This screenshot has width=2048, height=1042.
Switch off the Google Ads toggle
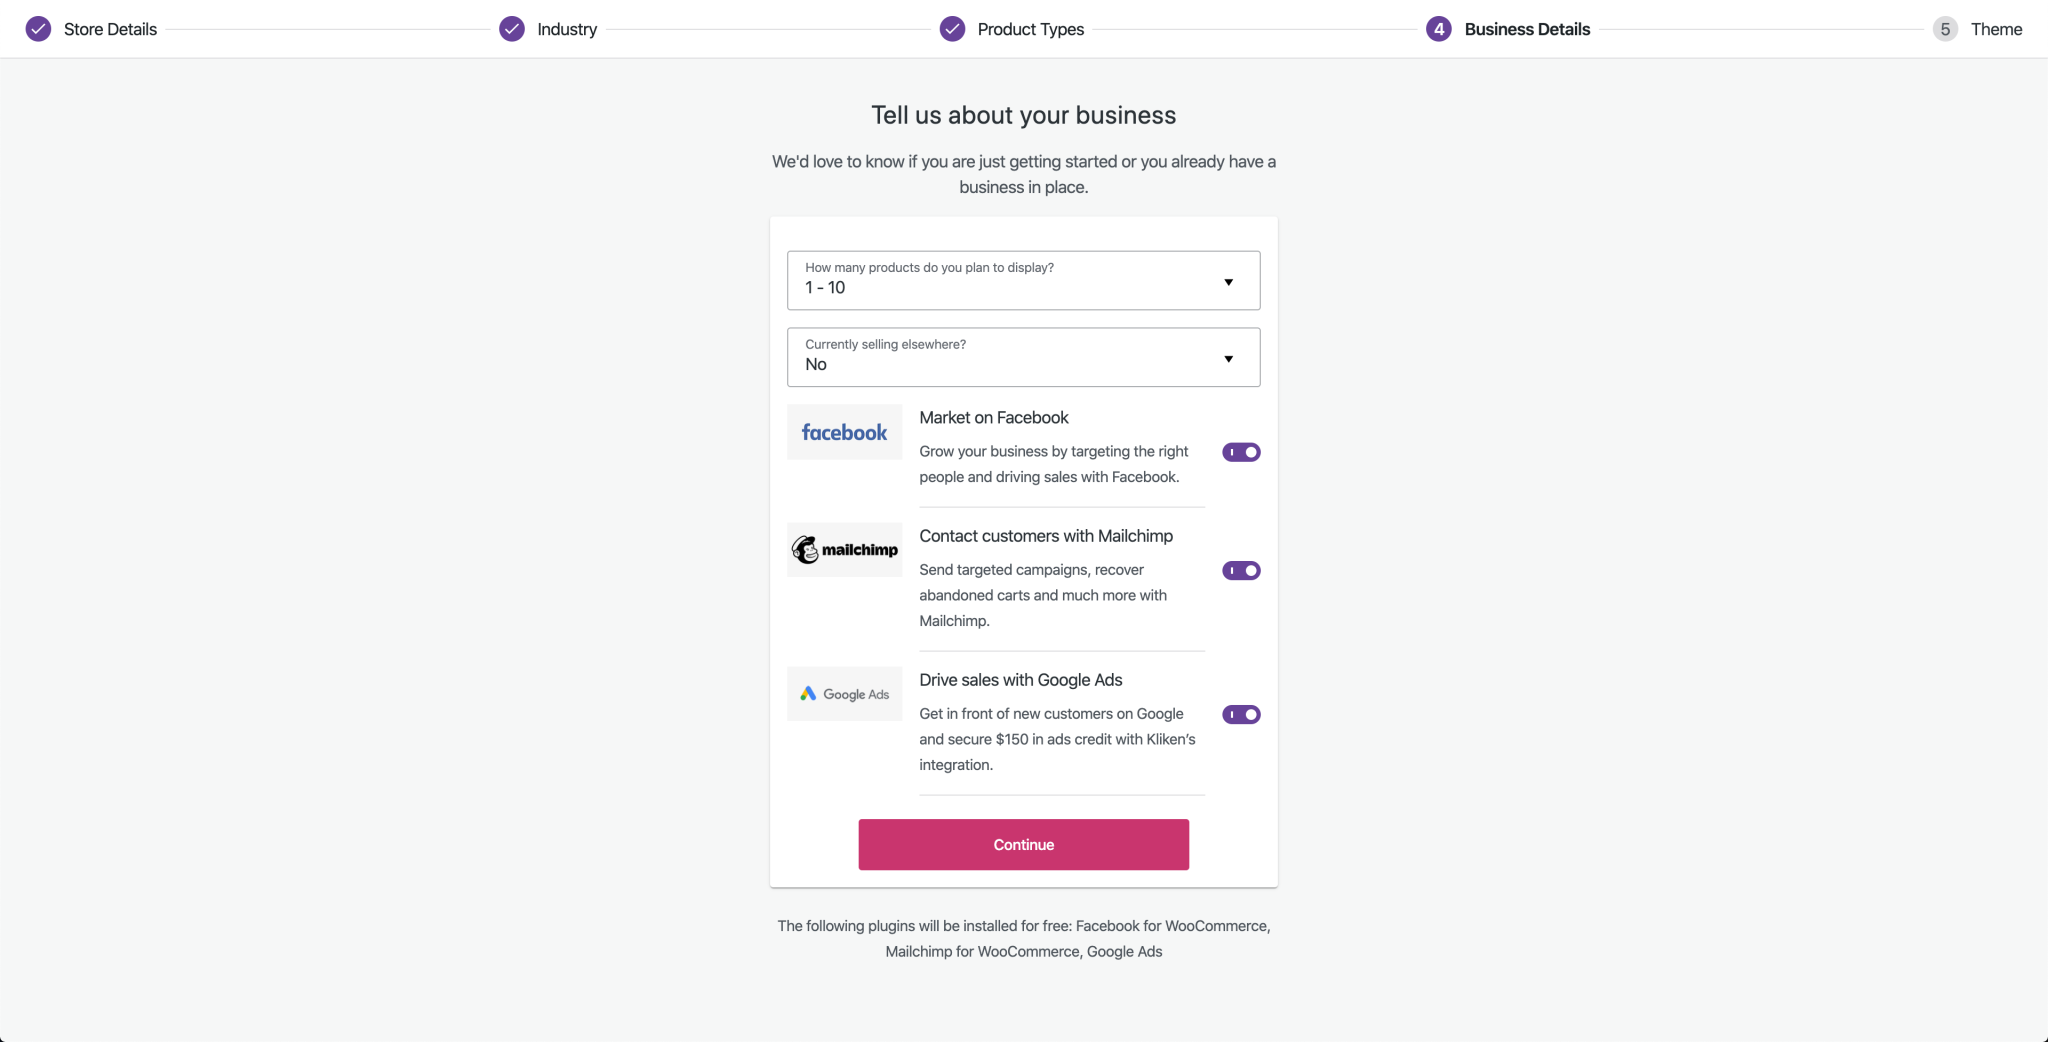pyautogui.click(x=1241, y=715)
